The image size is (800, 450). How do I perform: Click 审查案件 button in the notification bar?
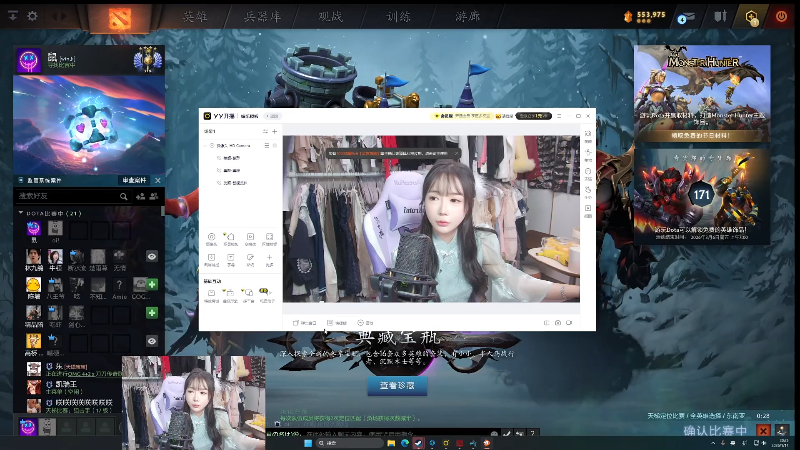pos(134,180)
